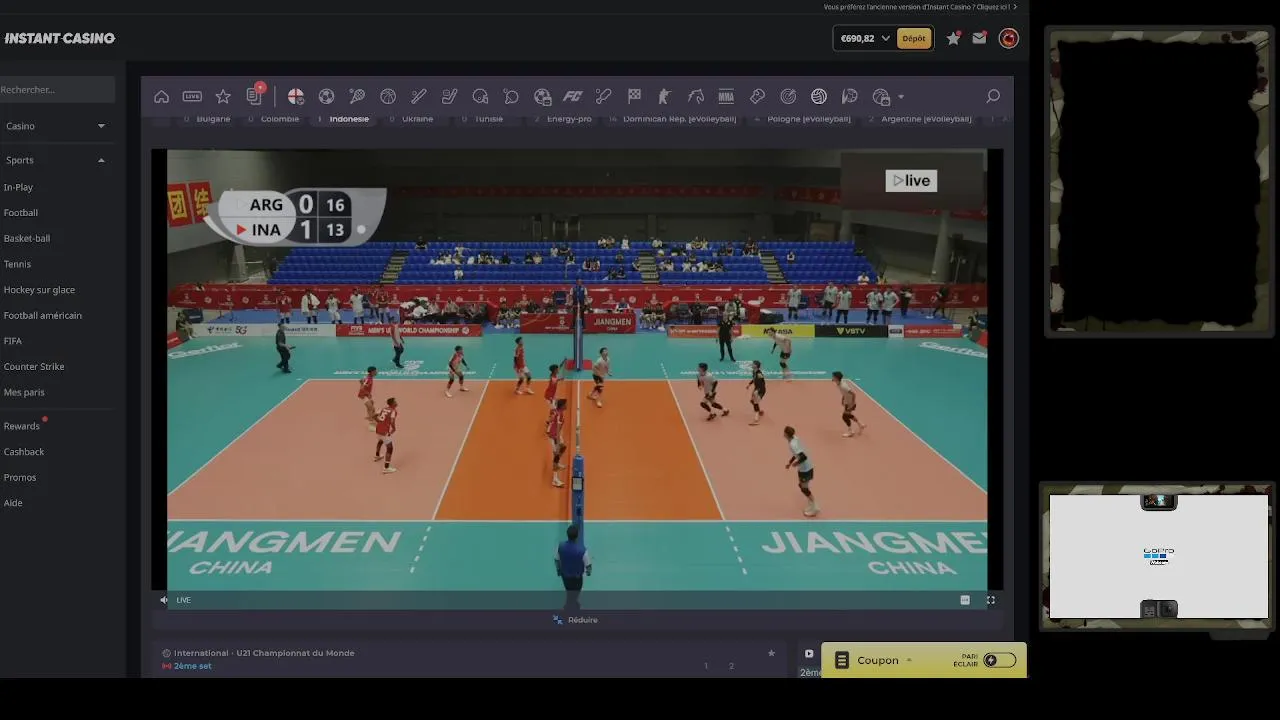The image size is (1280, 720).
Task: Select the checkered flag racing icon
Action: point(634,97)
